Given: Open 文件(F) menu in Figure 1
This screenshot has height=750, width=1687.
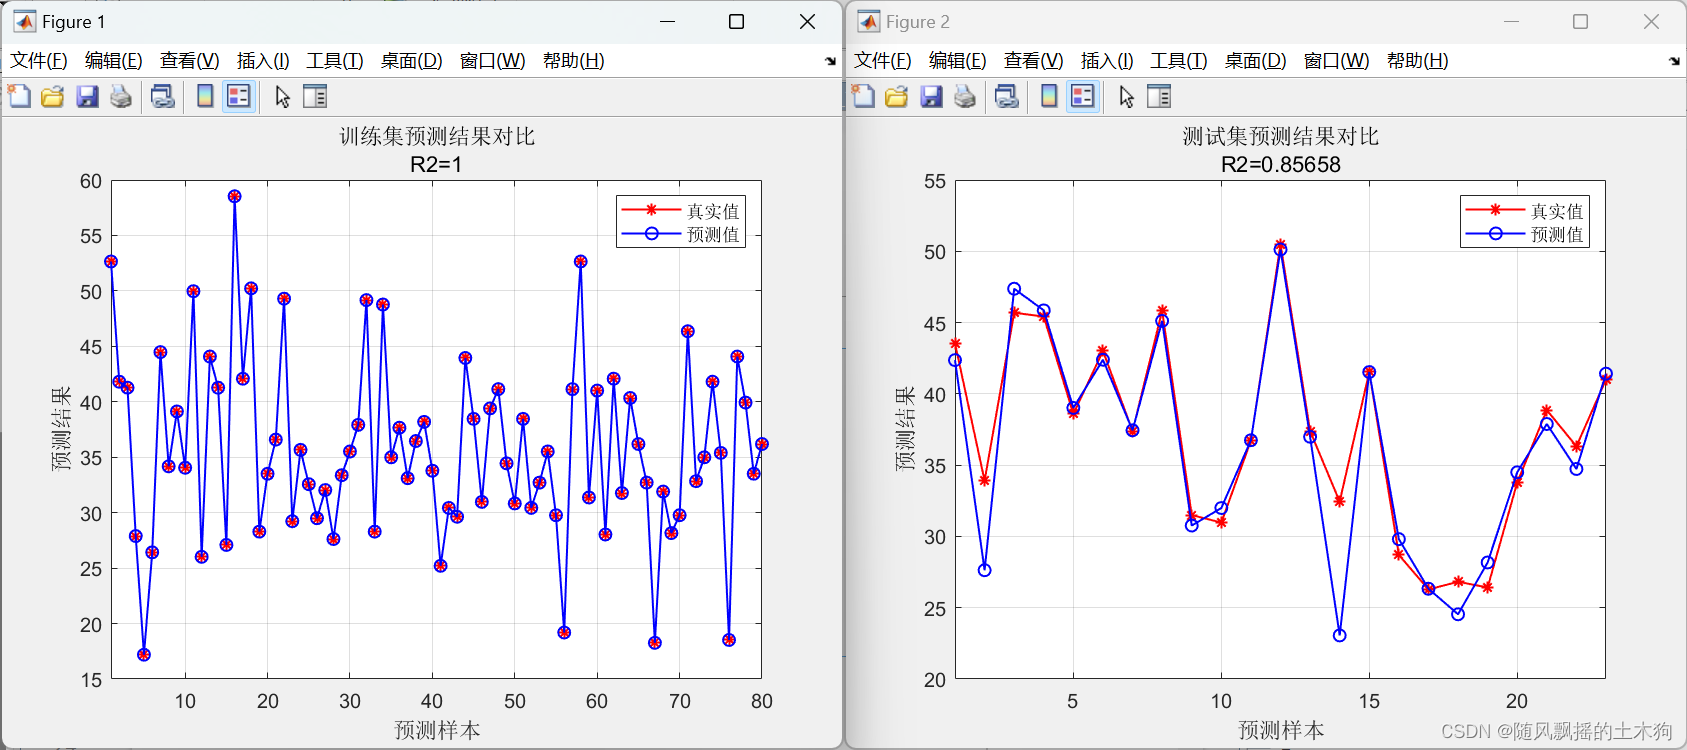Looking at the screenshot, I should 39,61.
